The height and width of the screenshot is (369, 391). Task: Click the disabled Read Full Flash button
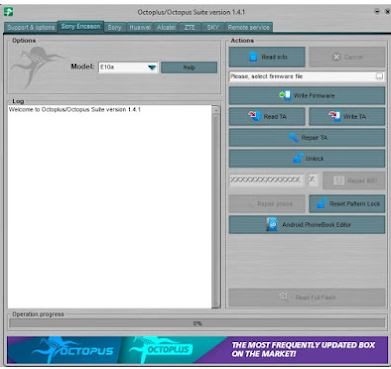[x=307, y=297]
